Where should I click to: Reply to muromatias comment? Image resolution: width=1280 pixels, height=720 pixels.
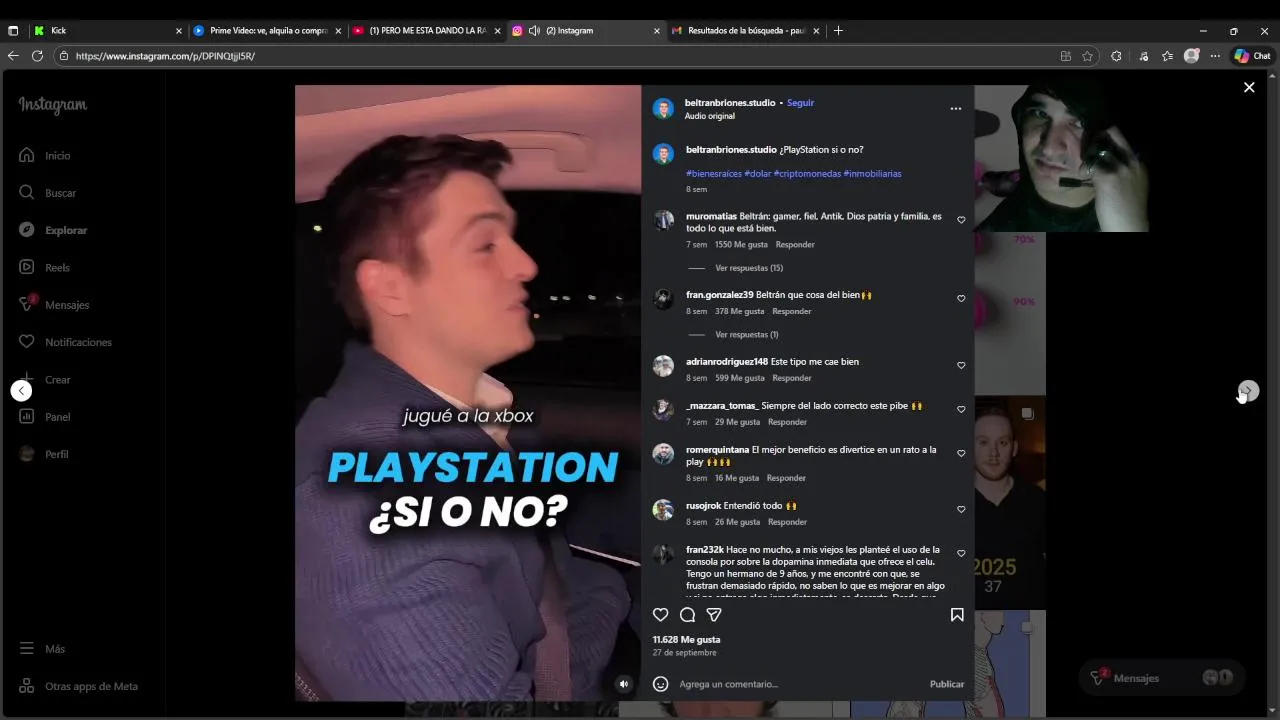point(795,245)
